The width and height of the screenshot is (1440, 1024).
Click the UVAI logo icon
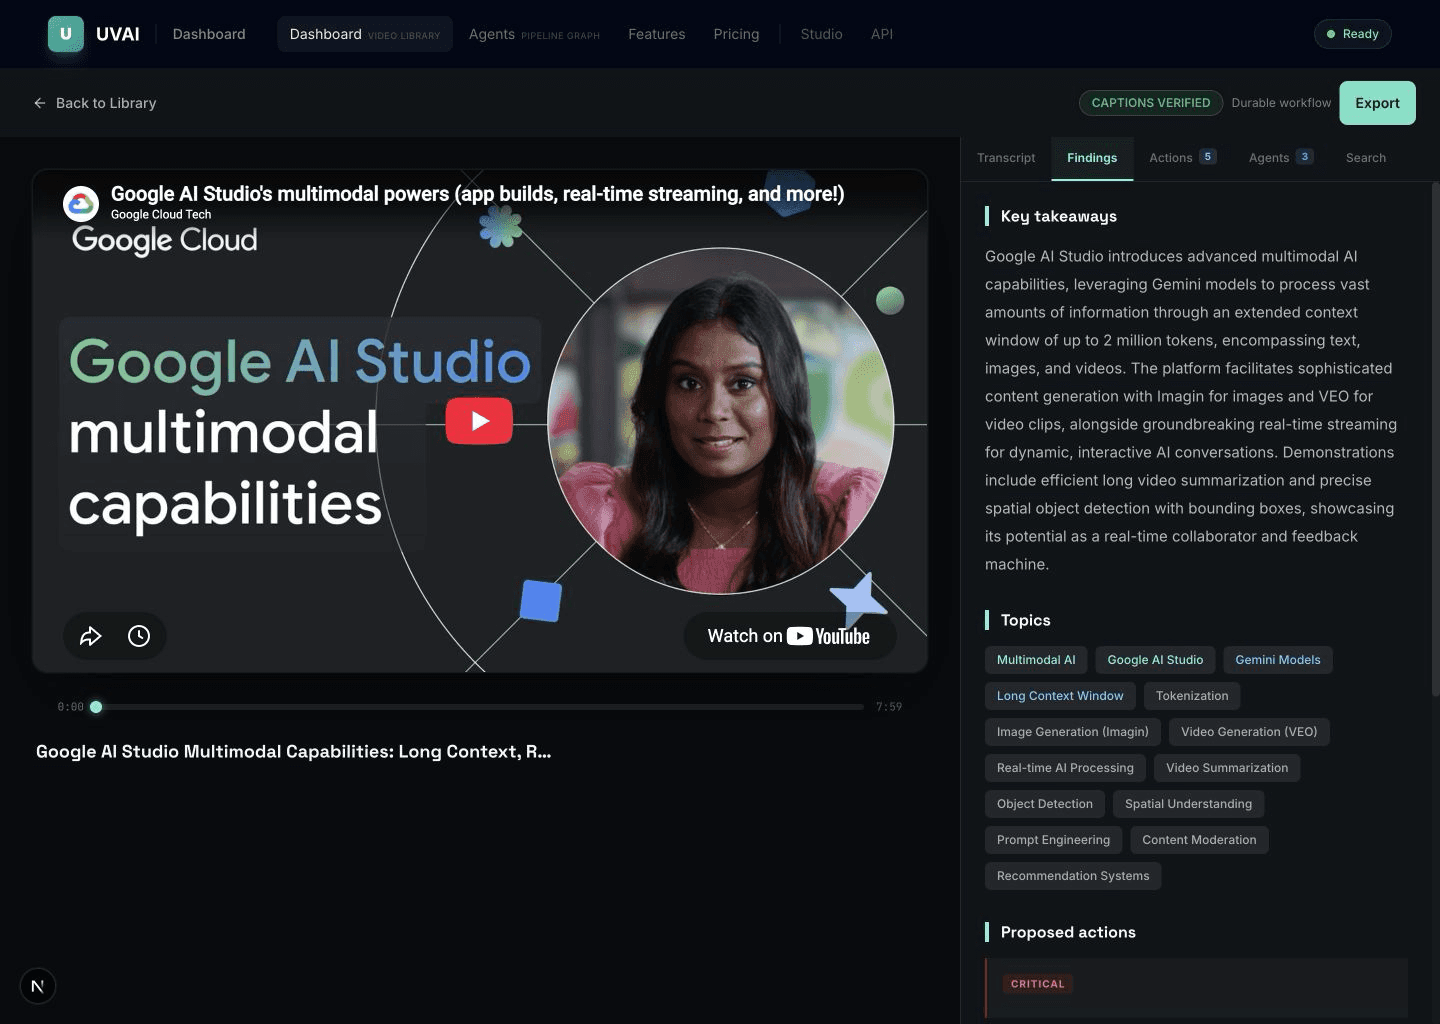pos(66,34)
